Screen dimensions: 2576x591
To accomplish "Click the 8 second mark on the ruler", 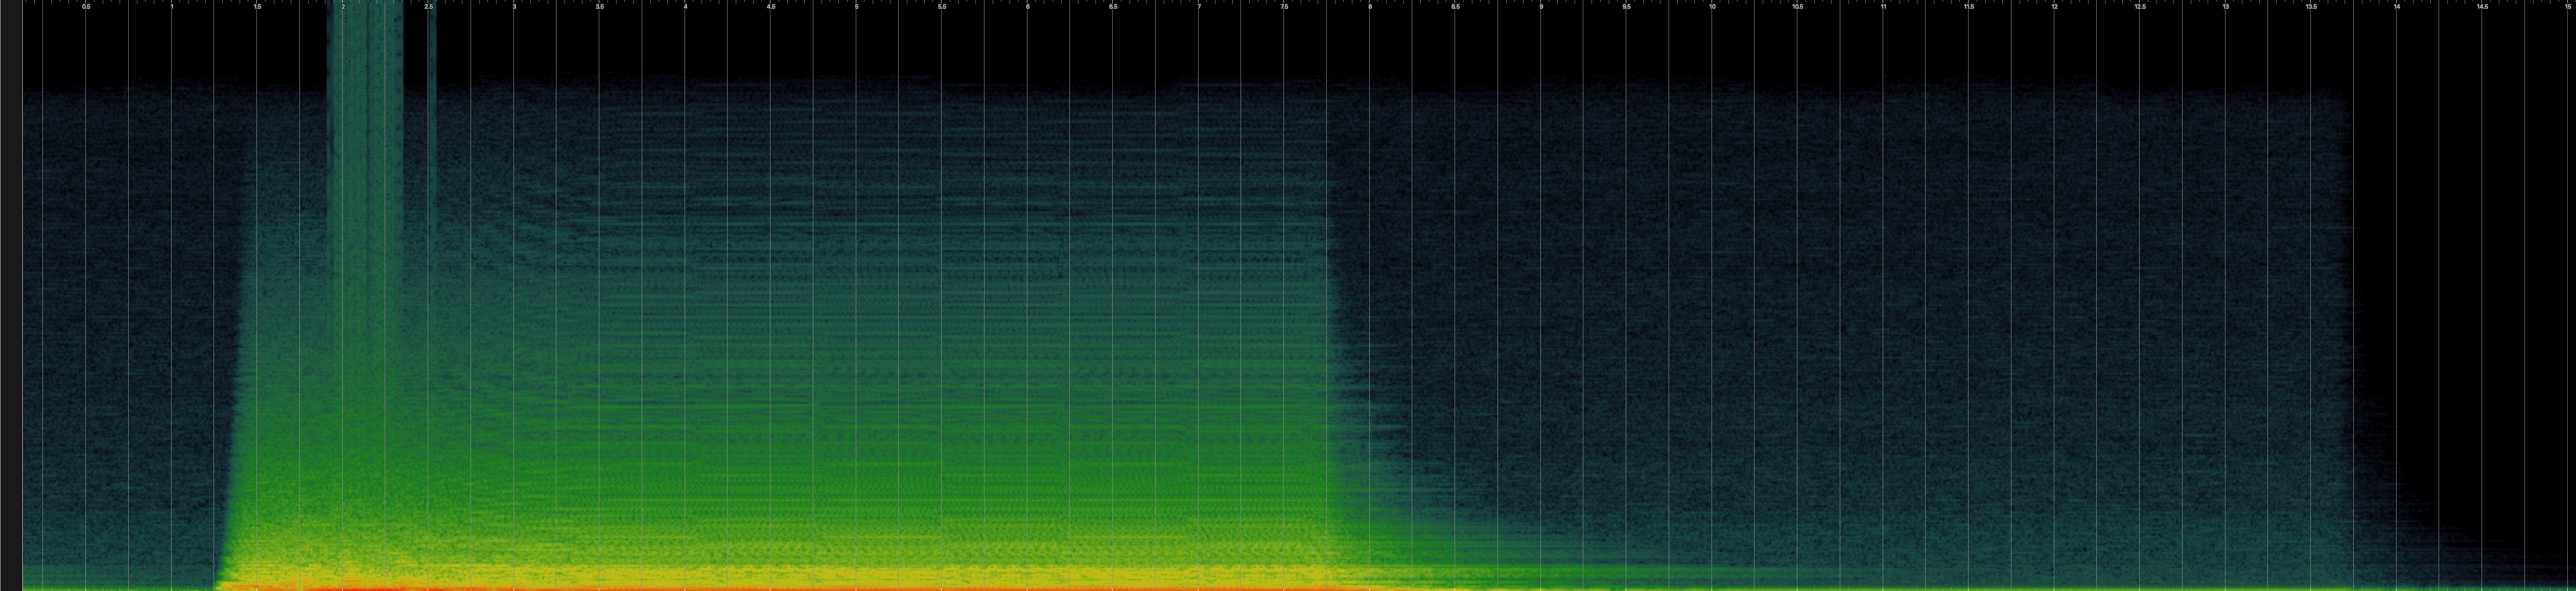I will tap(1370, 7).
